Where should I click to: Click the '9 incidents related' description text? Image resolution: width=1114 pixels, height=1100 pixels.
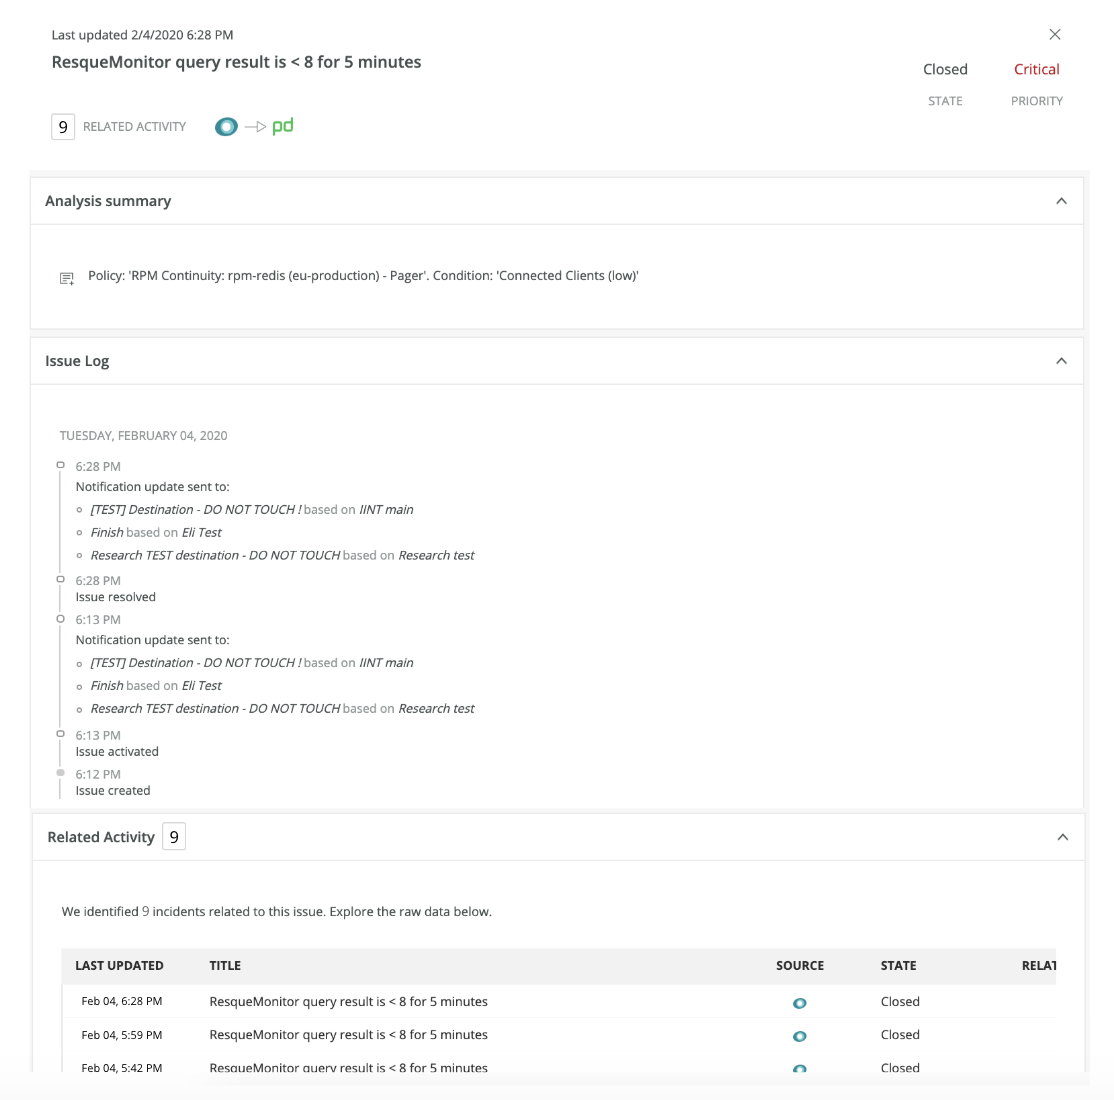click(276, 912)
